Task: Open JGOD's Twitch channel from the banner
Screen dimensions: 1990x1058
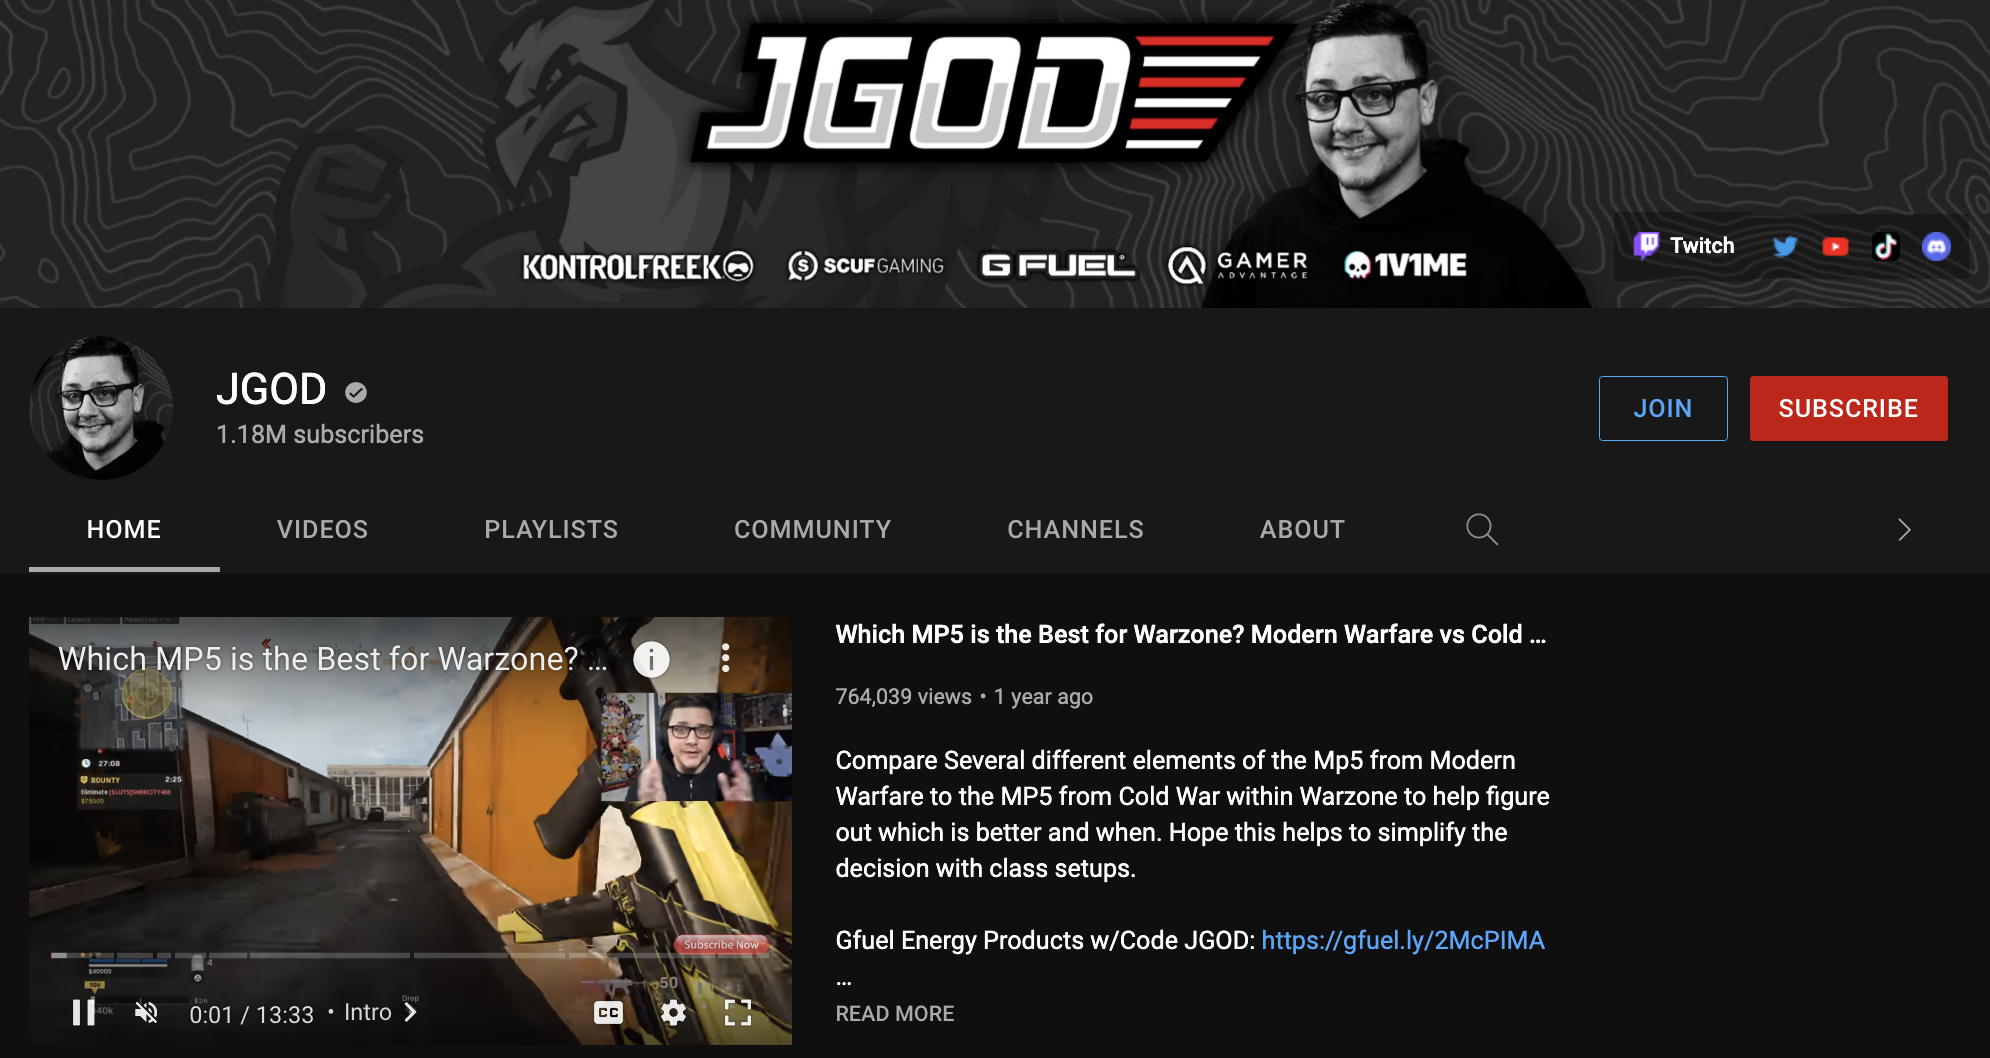Action: tap(1684, 245)
